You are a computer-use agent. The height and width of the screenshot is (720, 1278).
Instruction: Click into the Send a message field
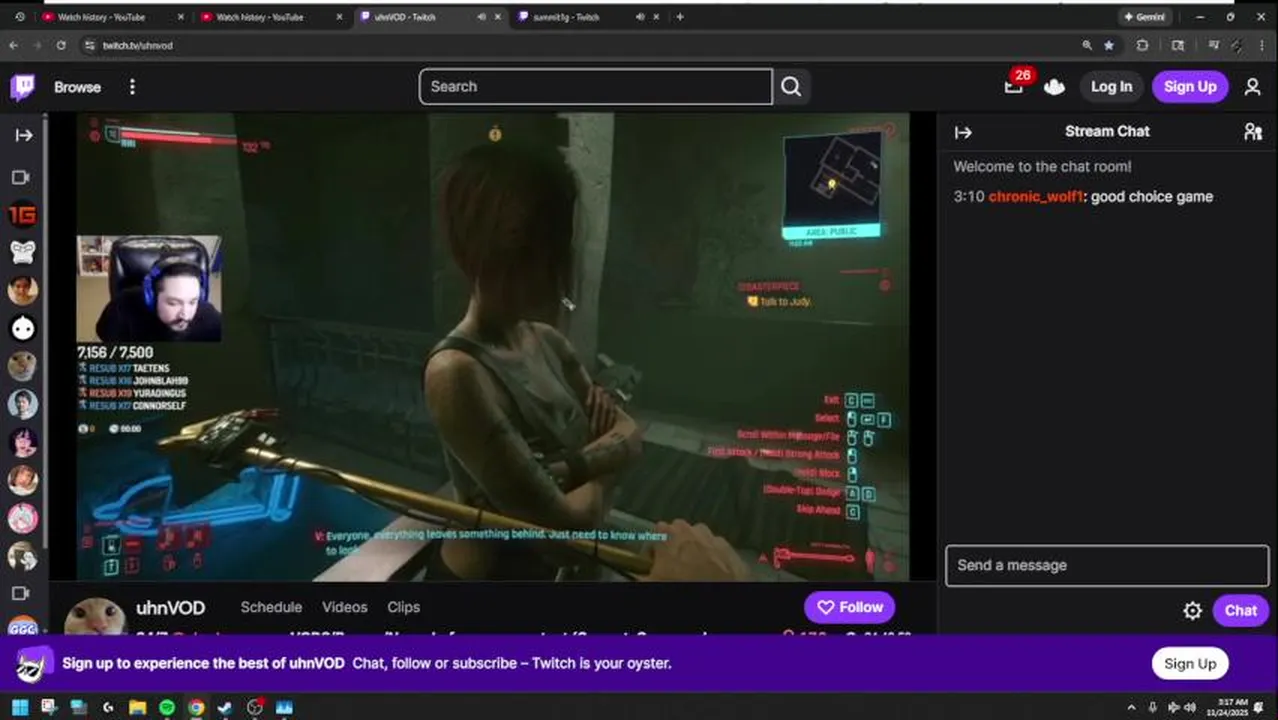[x=1107, y=565]
